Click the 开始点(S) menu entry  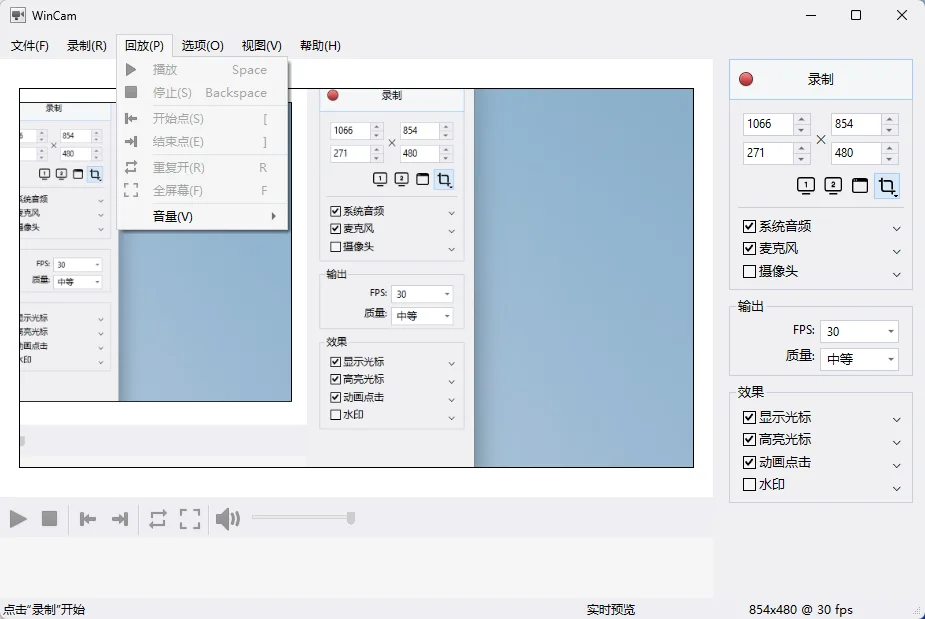pyautogui.click(x=202, y=119)
